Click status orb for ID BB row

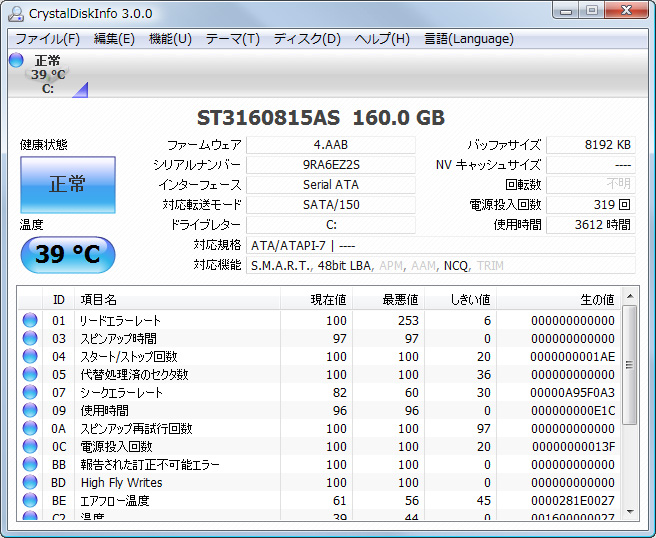[x=30, y=464]
